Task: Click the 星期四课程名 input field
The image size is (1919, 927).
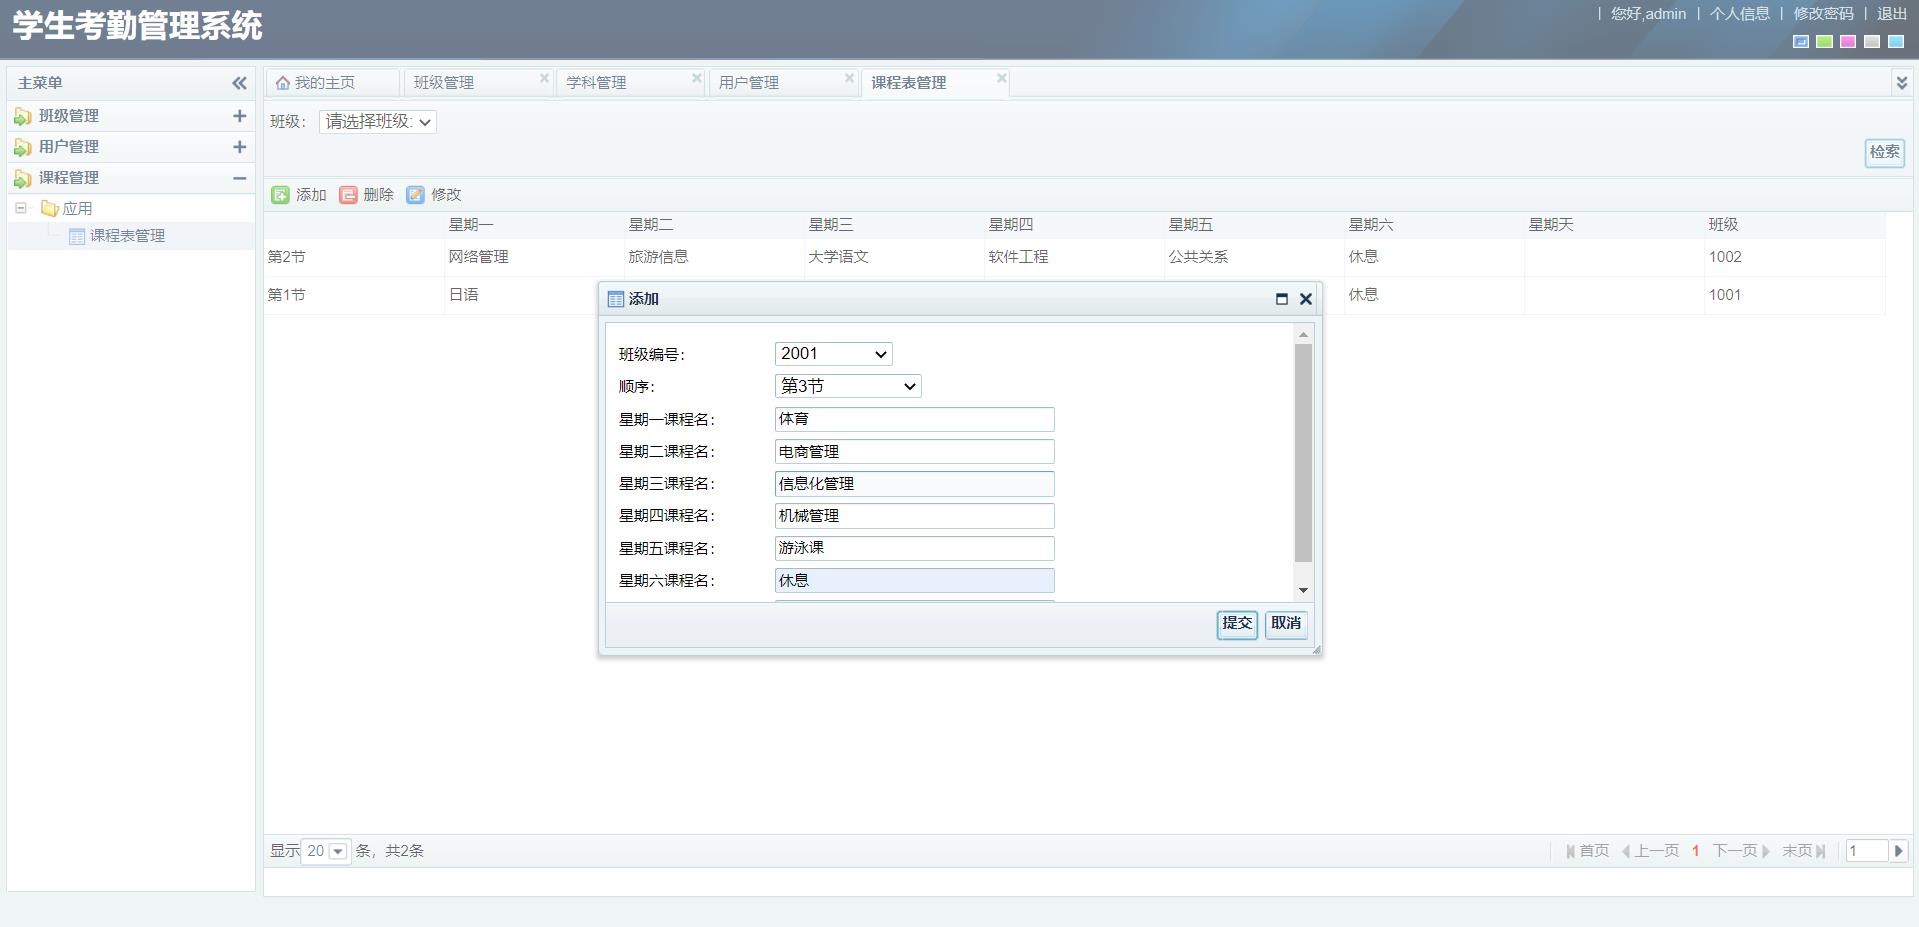Action: 914,516
